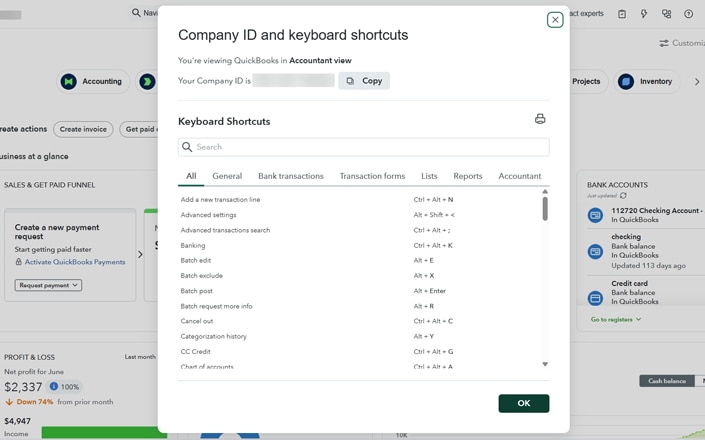Select the 'Batch post' shortcut row

[360, 291]
